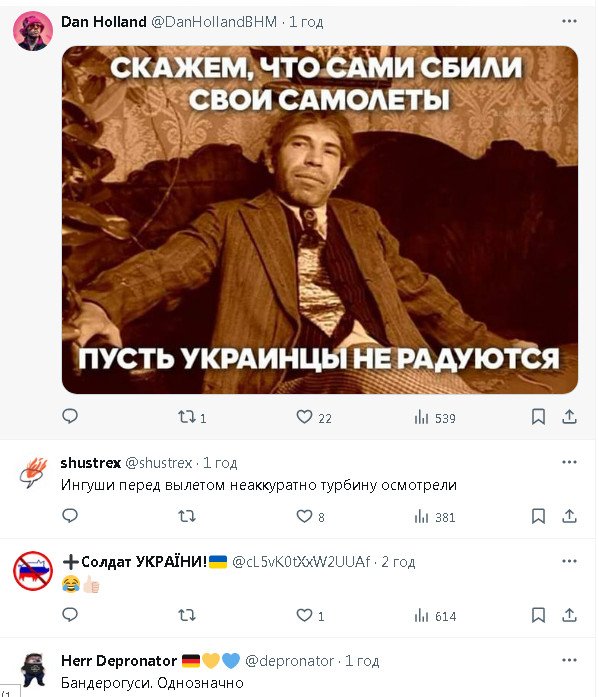
Task: Like Dan Holland's post with 22 likes
Action: pyautogui.click(x=314, y=417)
